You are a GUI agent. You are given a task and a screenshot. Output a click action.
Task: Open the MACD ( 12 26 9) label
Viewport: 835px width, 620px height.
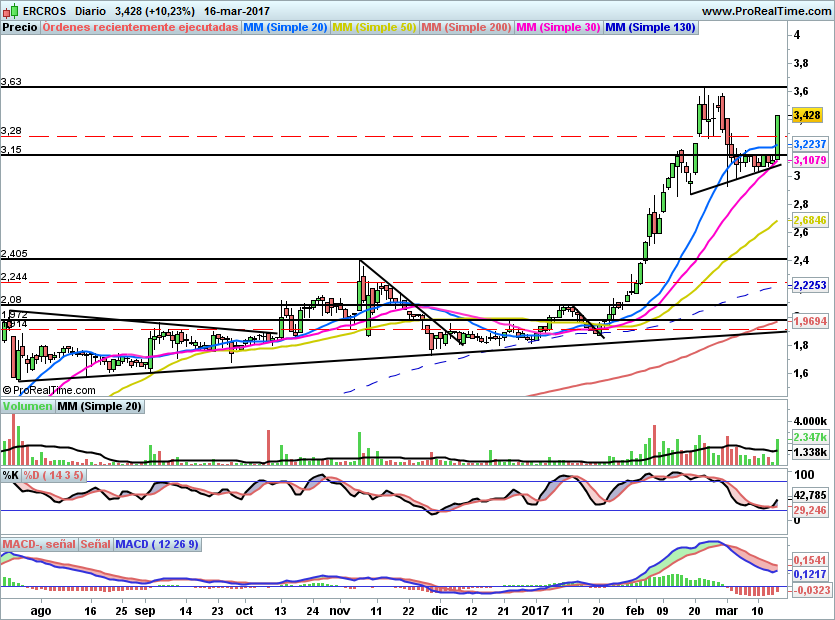coord(157,544)
